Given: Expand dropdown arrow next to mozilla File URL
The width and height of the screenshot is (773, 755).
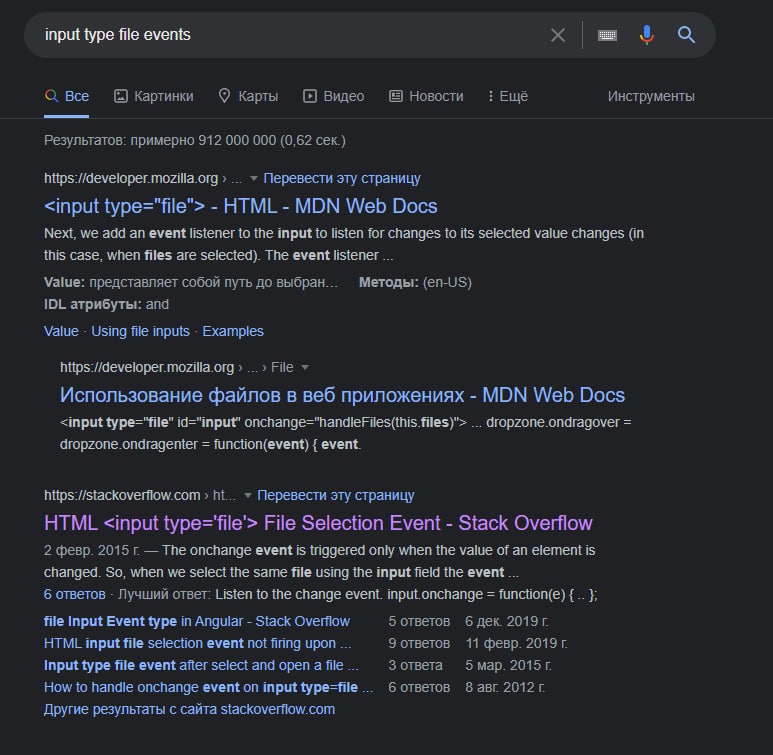Looking at the screenshot, I should tap(305, 367).
